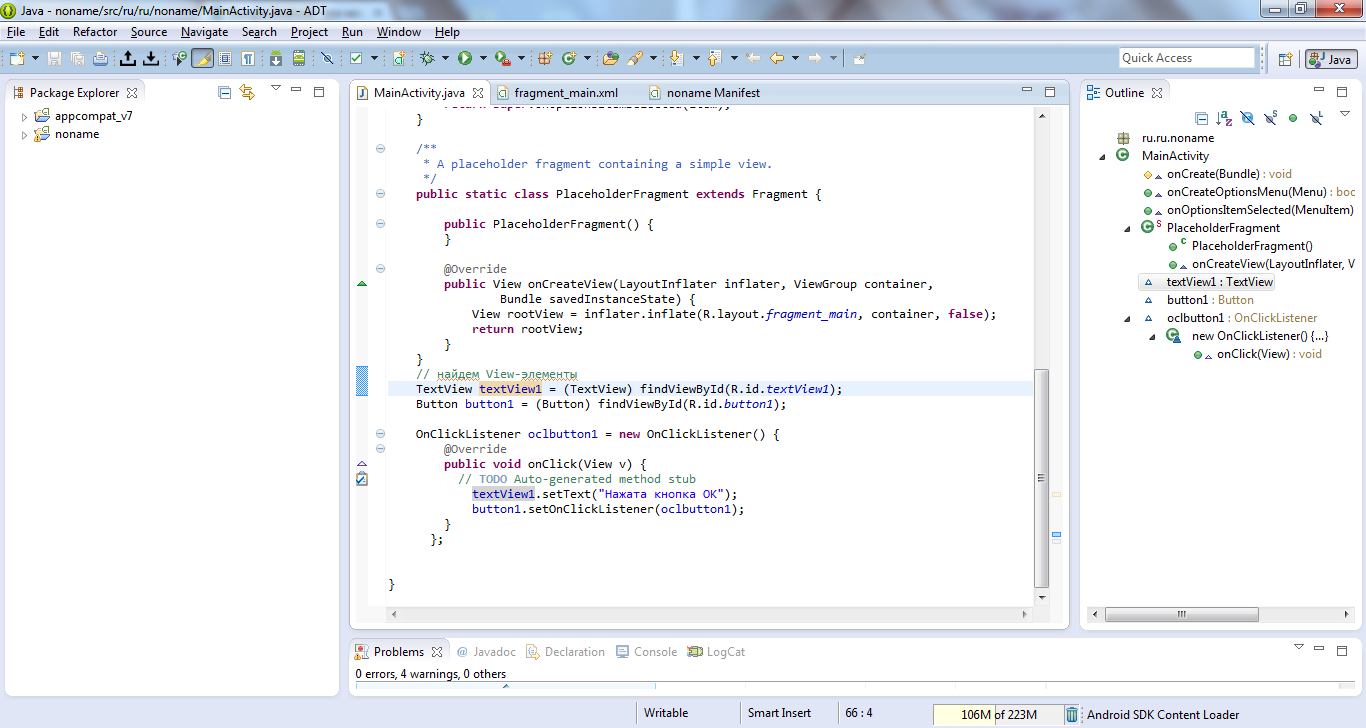Toggle Mark Occurrences highlighter button

(x=202, y=58)
